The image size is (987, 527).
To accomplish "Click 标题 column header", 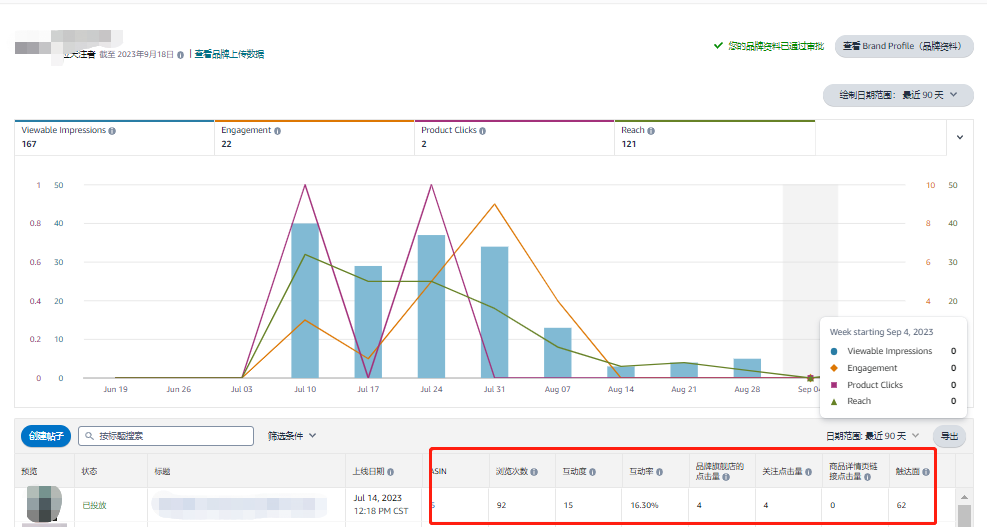I will [162, 472].
